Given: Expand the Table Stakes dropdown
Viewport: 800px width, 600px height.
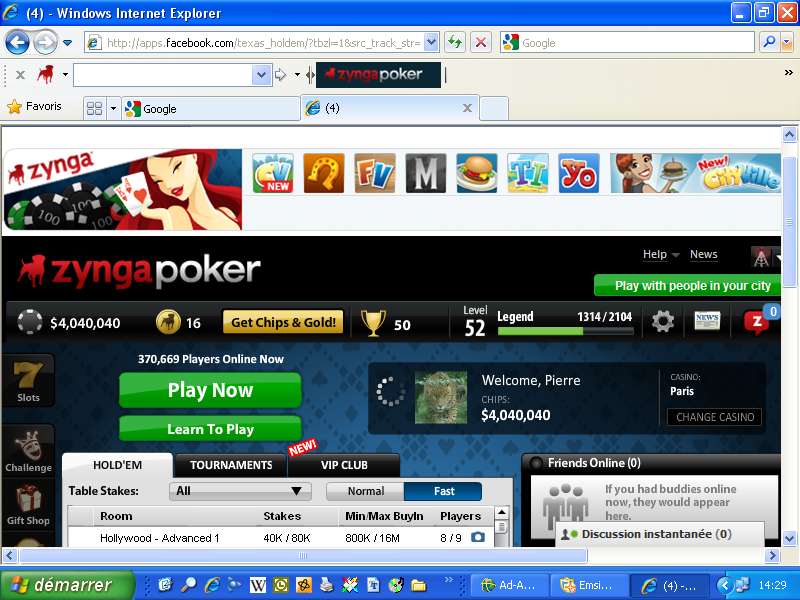Looking at the screenshot, I should click(241, 491).
